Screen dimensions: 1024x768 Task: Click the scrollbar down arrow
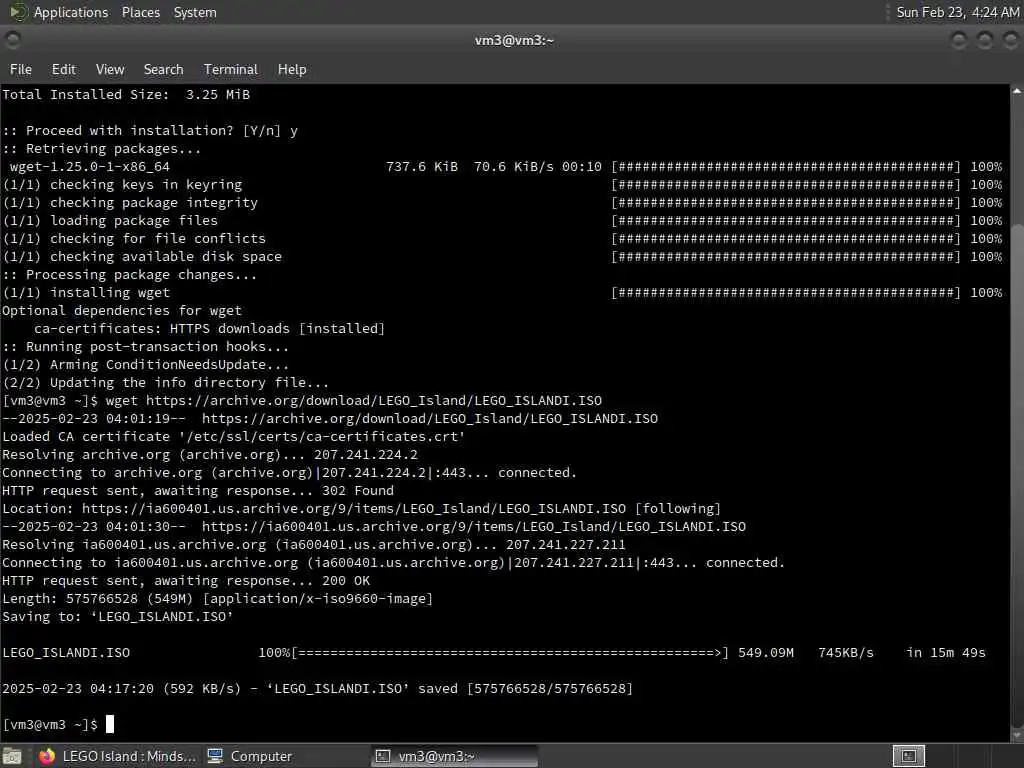click(1017, 735)
